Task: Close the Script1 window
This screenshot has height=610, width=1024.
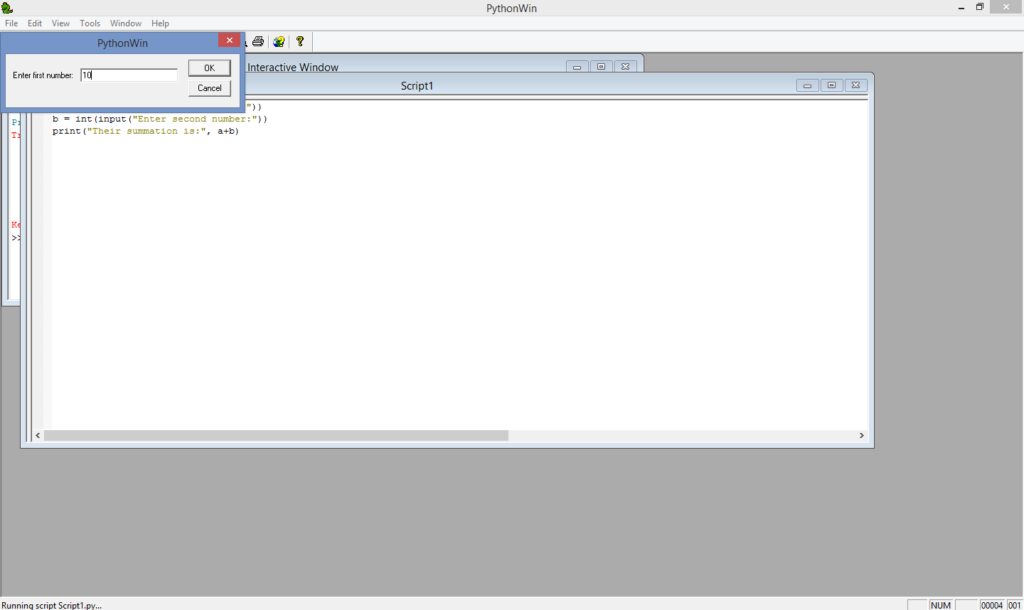Action: (856, 86)
